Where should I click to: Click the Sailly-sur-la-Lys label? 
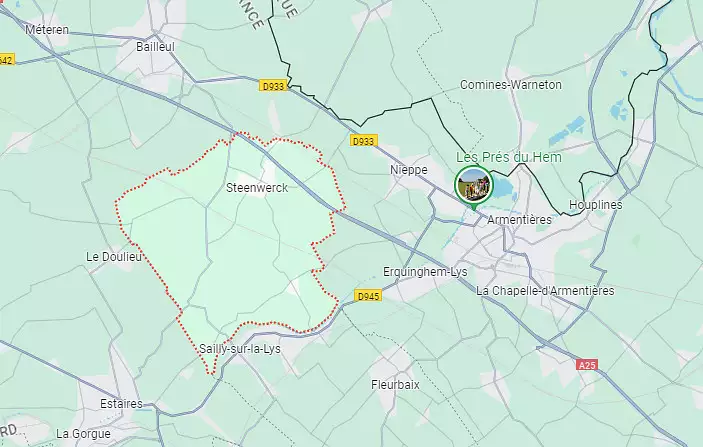pos(240,349)
